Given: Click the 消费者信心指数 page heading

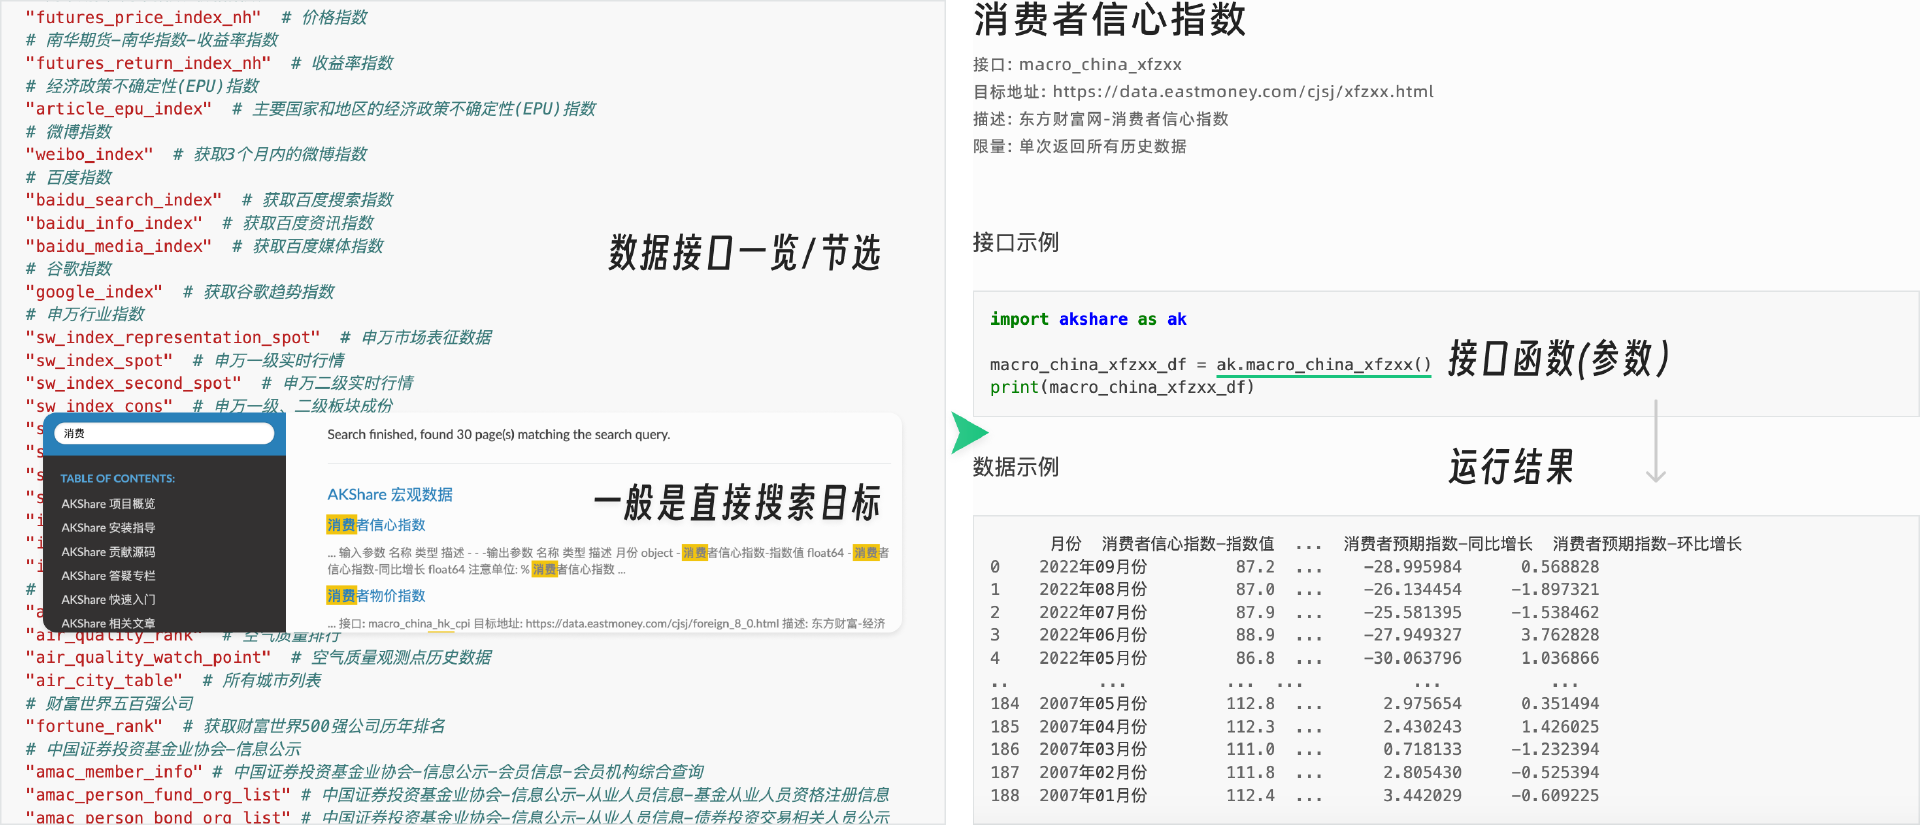Looking at the screenshot, I should click(x=1110, y=19).
